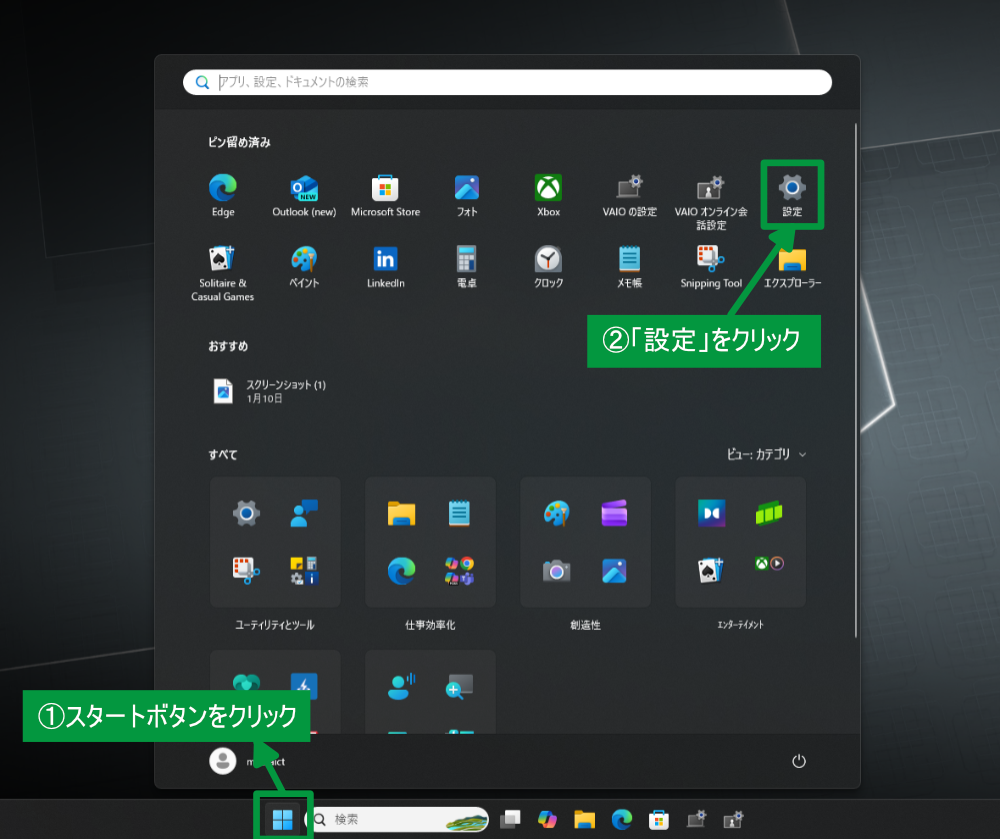Open the Xbox app
This screenshot has height=839, width=1000.
click(548, 189)
